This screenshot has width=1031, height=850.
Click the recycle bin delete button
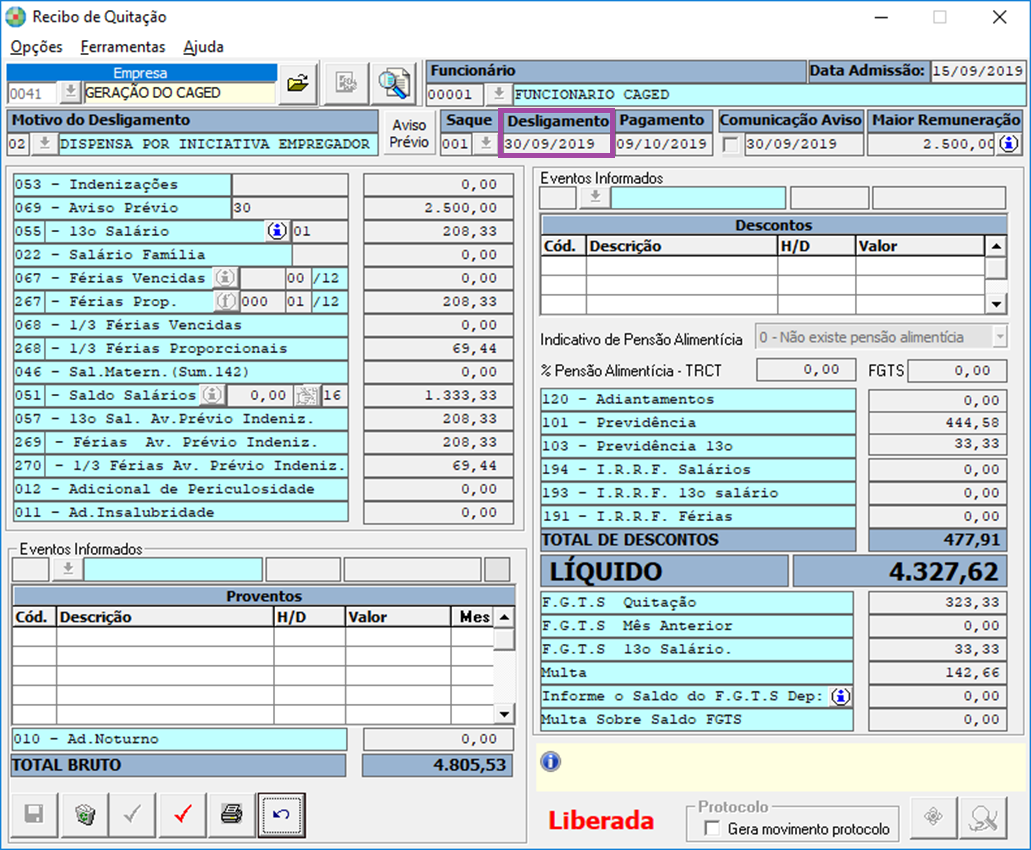(x=85, y=815)
